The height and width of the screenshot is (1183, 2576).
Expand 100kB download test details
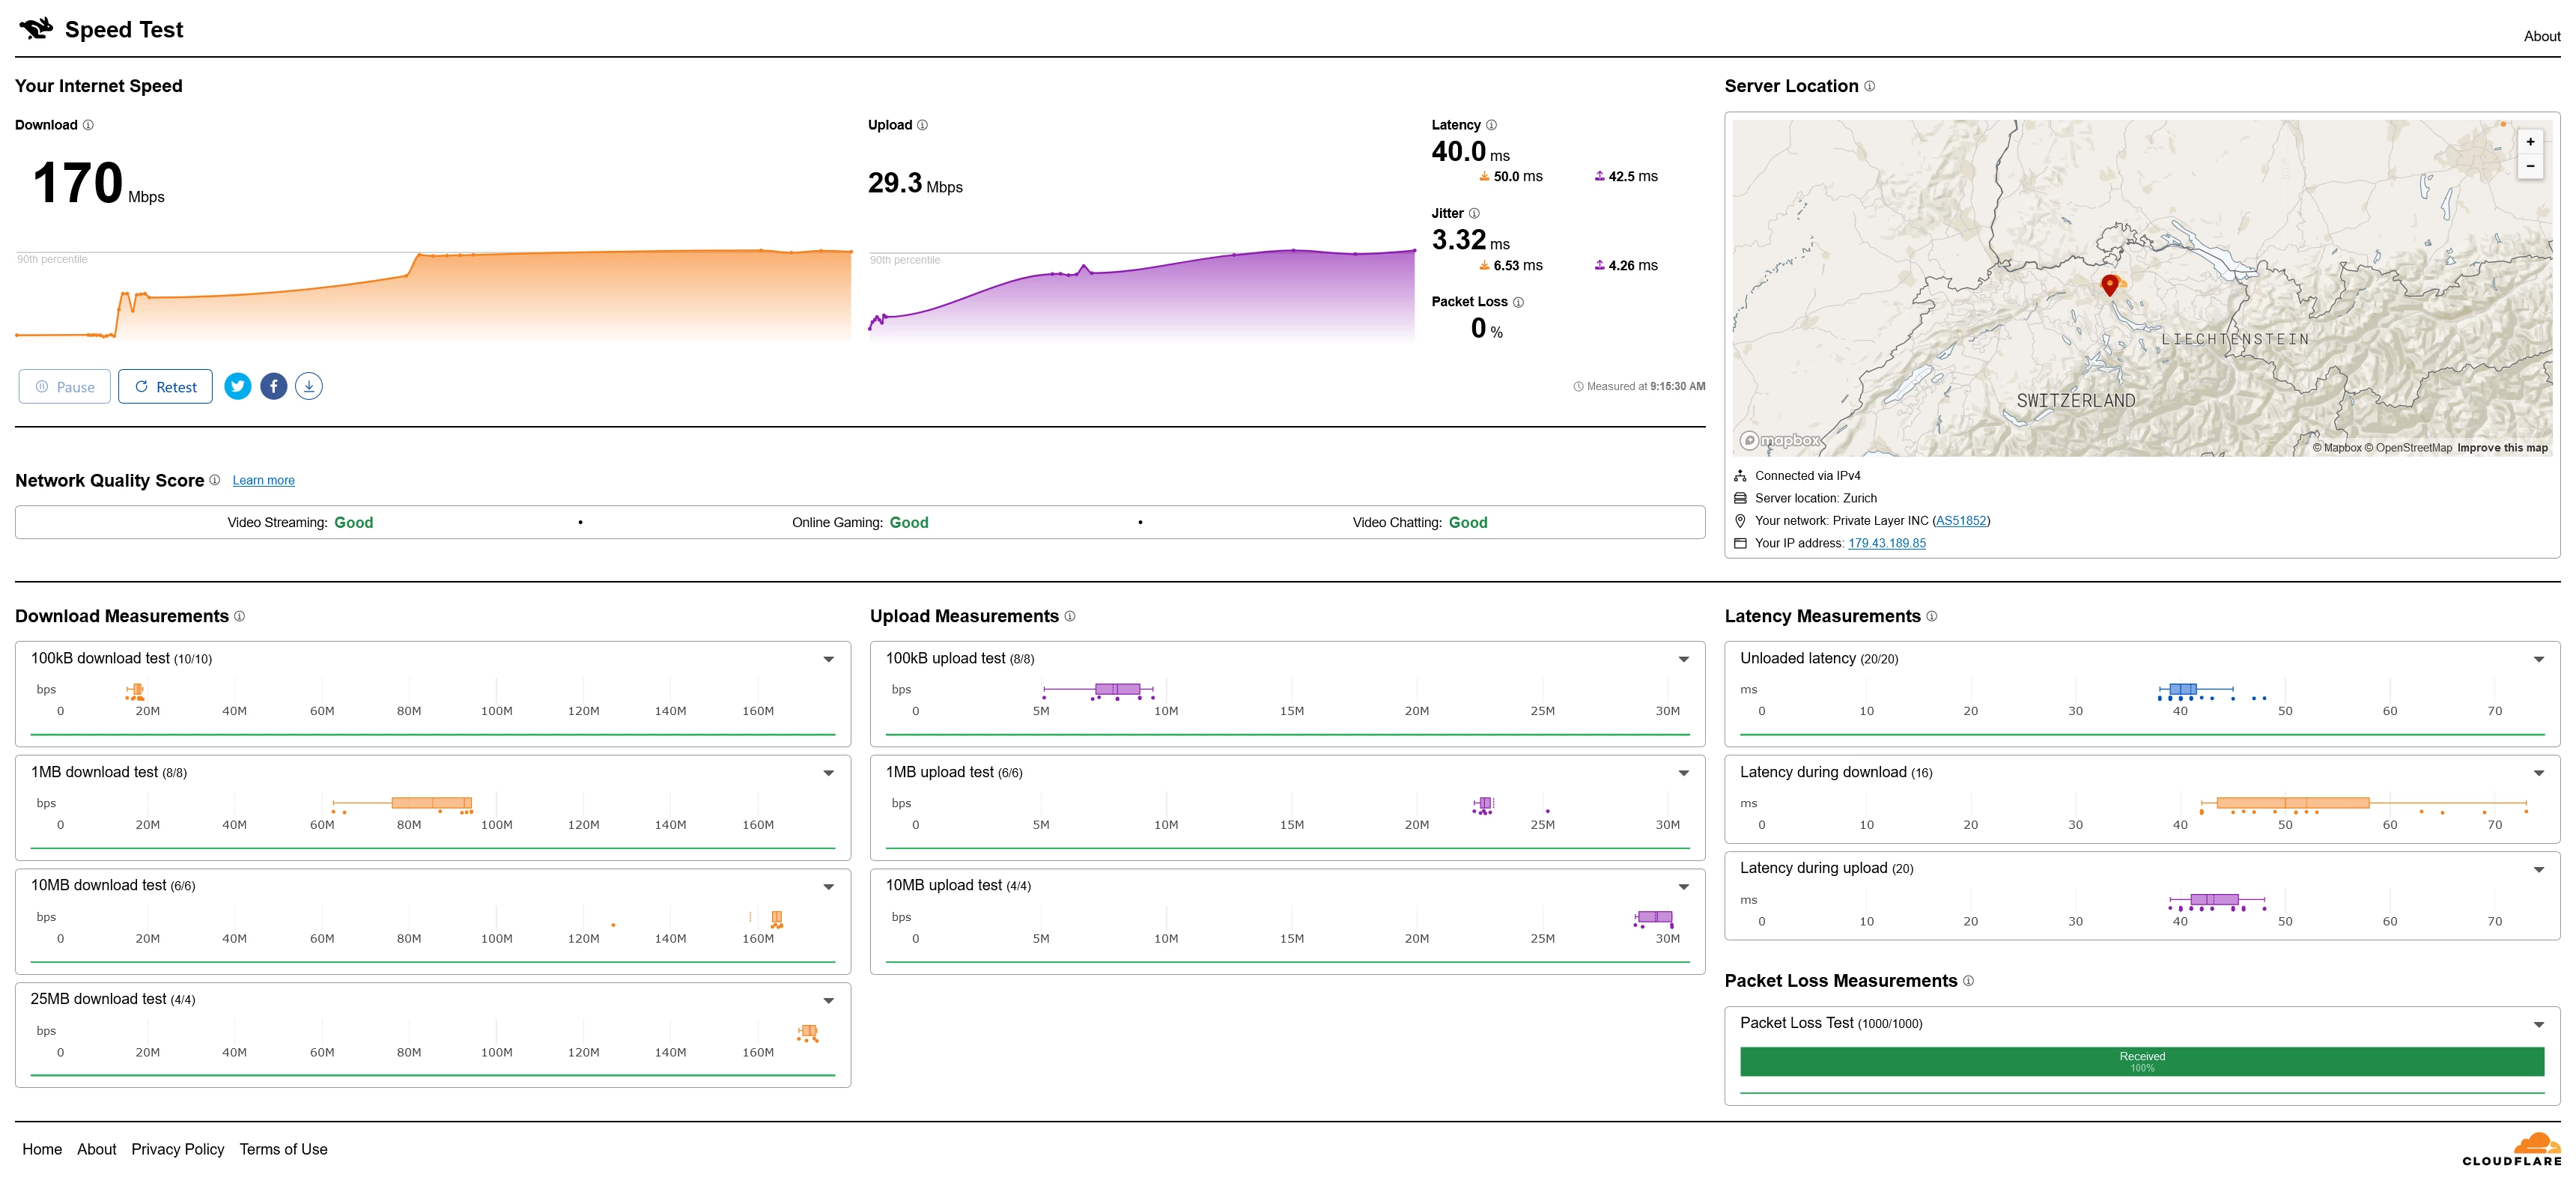coord(828,659)
